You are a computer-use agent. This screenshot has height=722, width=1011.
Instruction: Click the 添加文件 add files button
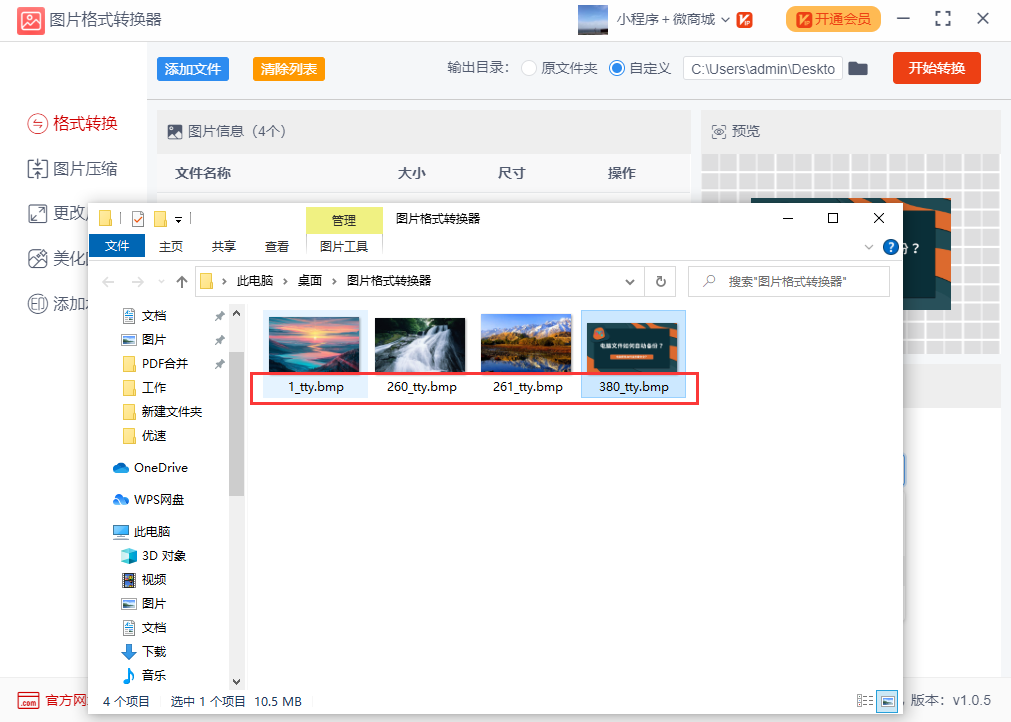[192, 68]
